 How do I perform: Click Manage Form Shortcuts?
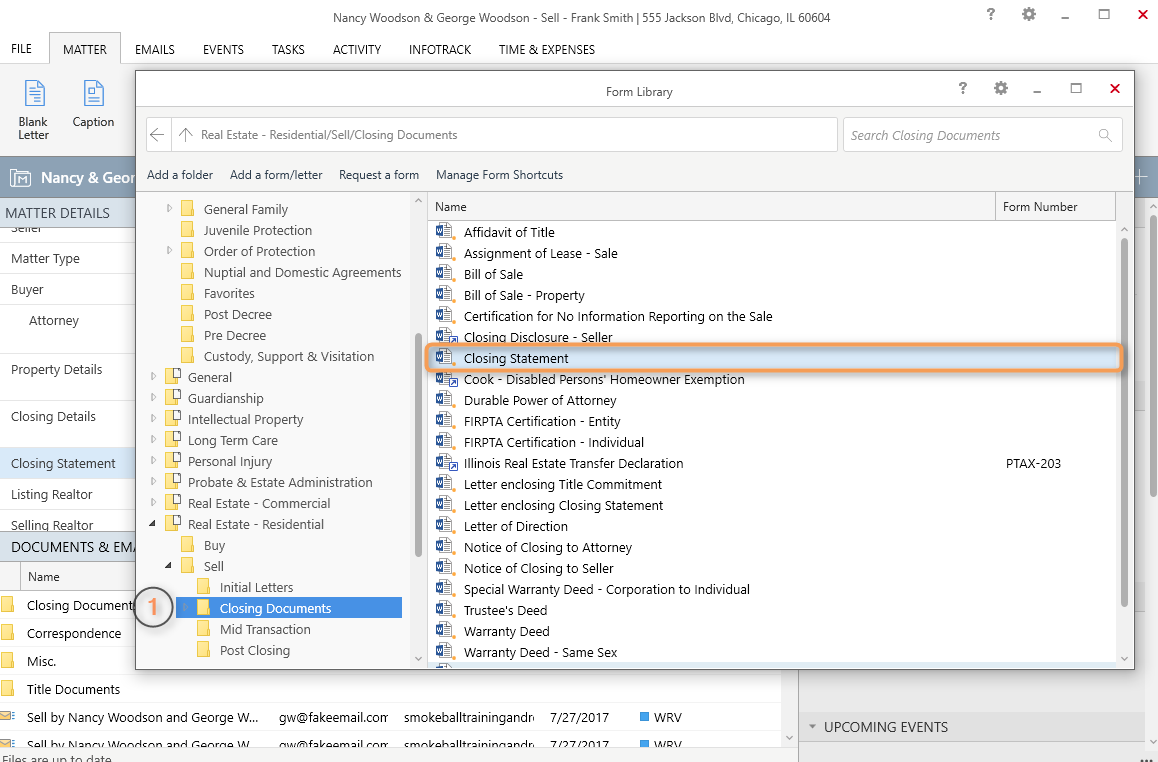tap(499, 175)
